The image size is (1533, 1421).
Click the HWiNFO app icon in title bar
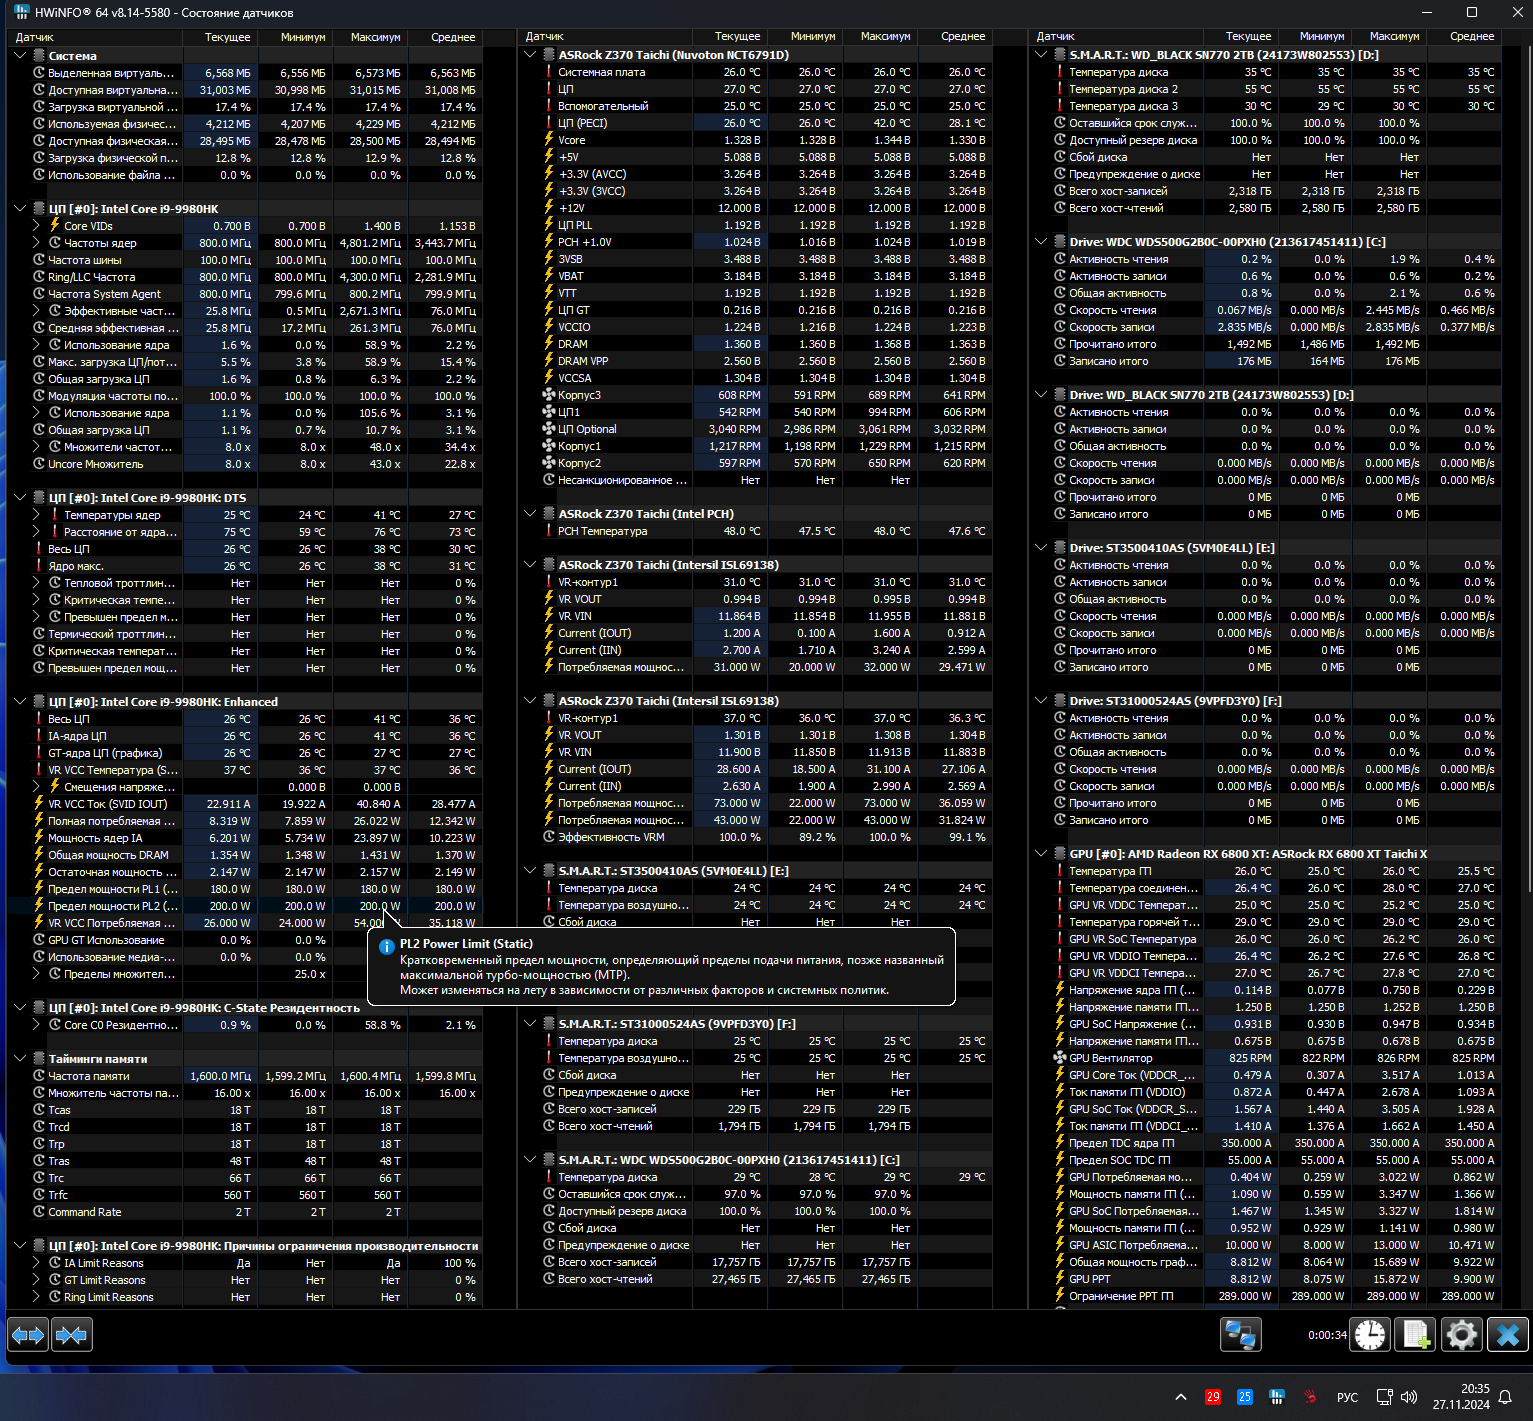[x=22, y=12]
